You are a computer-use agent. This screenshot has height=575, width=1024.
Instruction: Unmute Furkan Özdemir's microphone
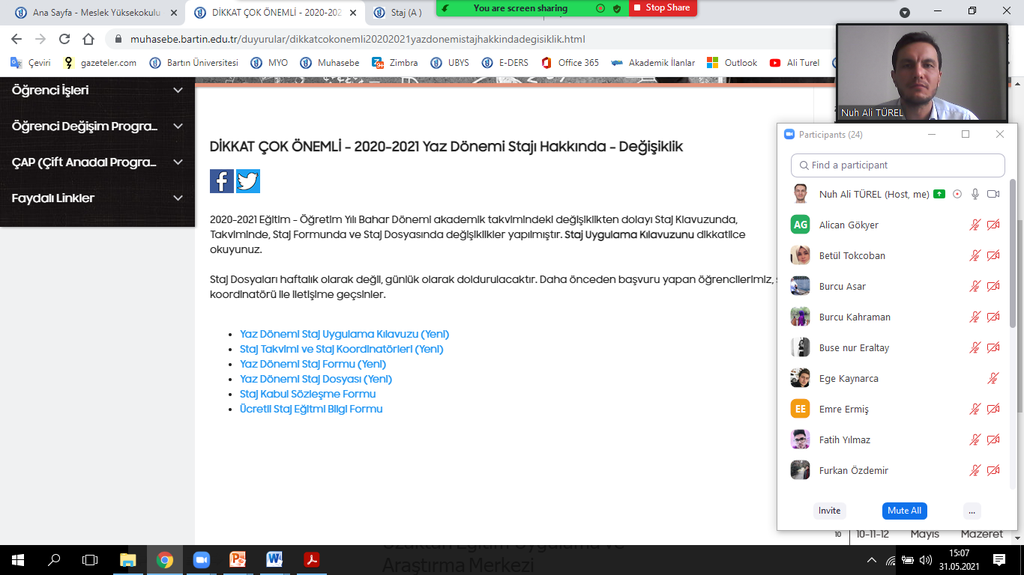pos(975,470)
